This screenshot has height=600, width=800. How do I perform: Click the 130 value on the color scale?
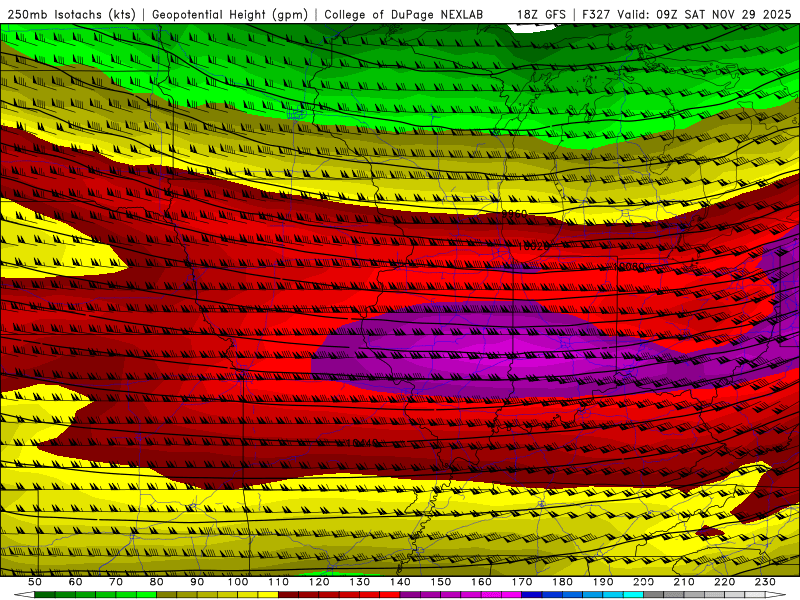360,582
